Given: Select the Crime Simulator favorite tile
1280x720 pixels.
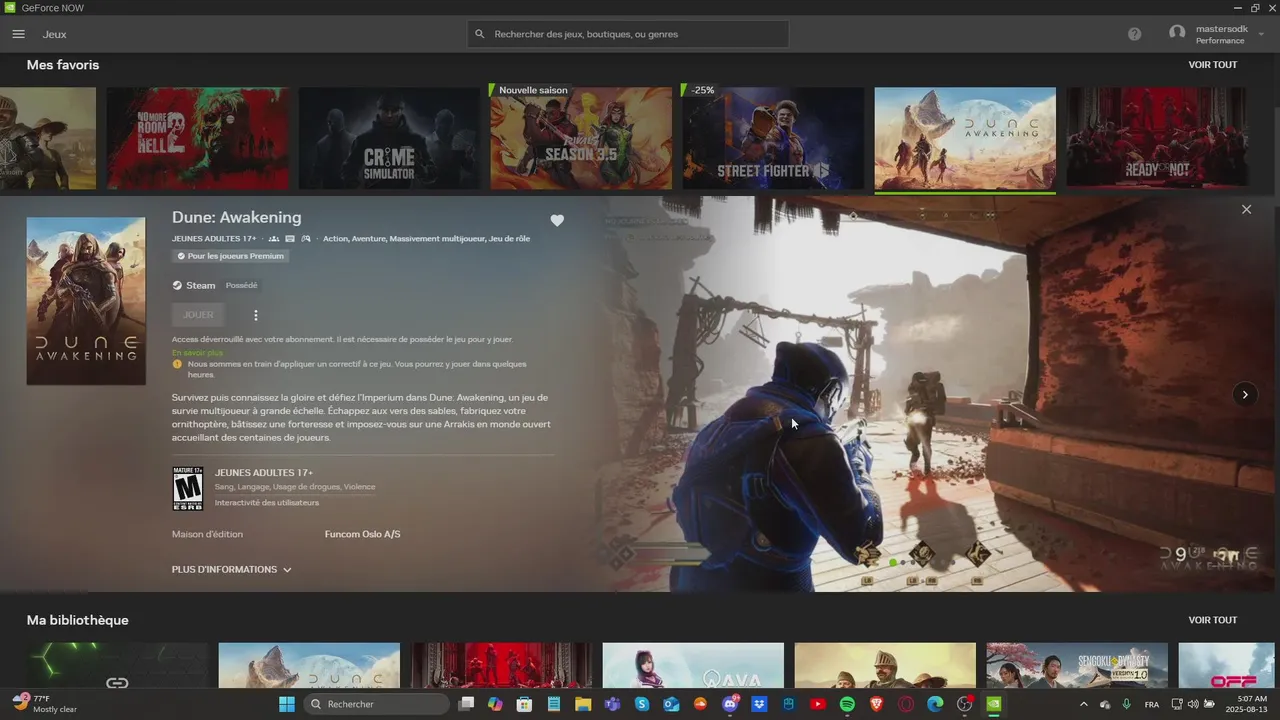Looking at the screenshot, I should (x=389, y=138).
